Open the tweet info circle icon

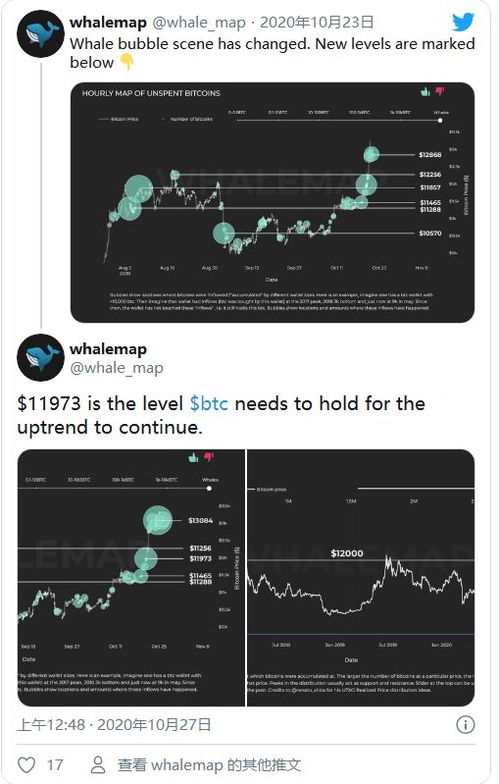pos(465,724)
